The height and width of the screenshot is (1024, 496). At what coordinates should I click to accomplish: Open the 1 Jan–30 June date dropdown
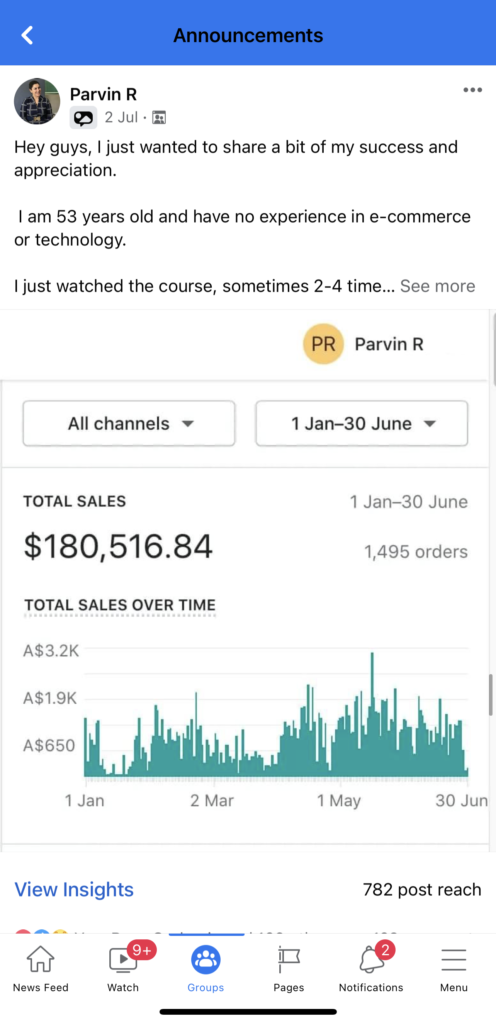(362, 423)
